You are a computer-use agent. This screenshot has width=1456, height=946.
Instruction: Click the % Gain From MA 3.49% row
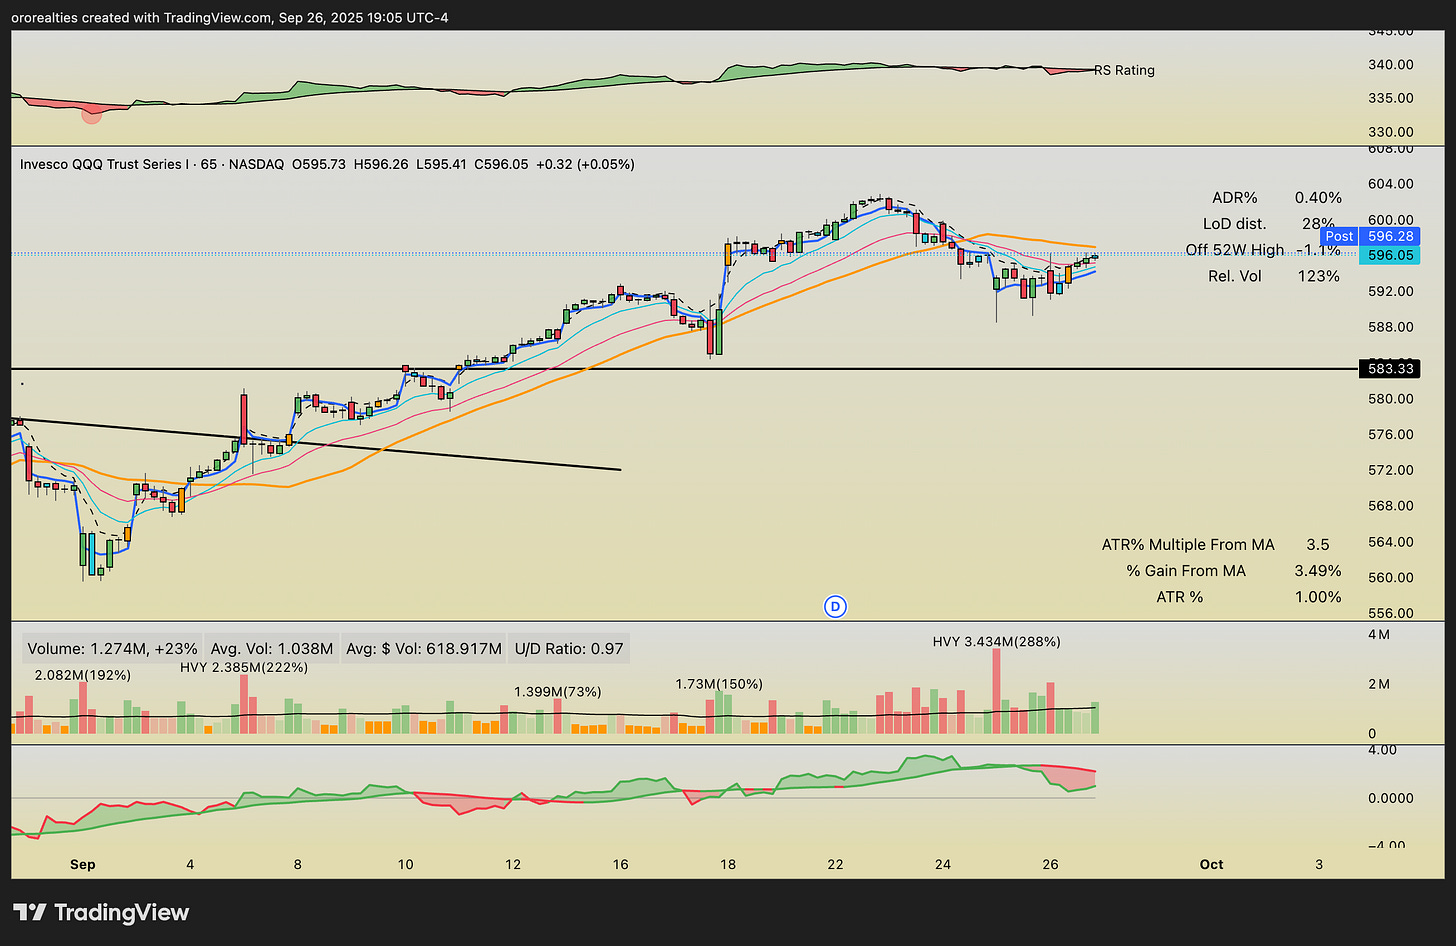1233,571
